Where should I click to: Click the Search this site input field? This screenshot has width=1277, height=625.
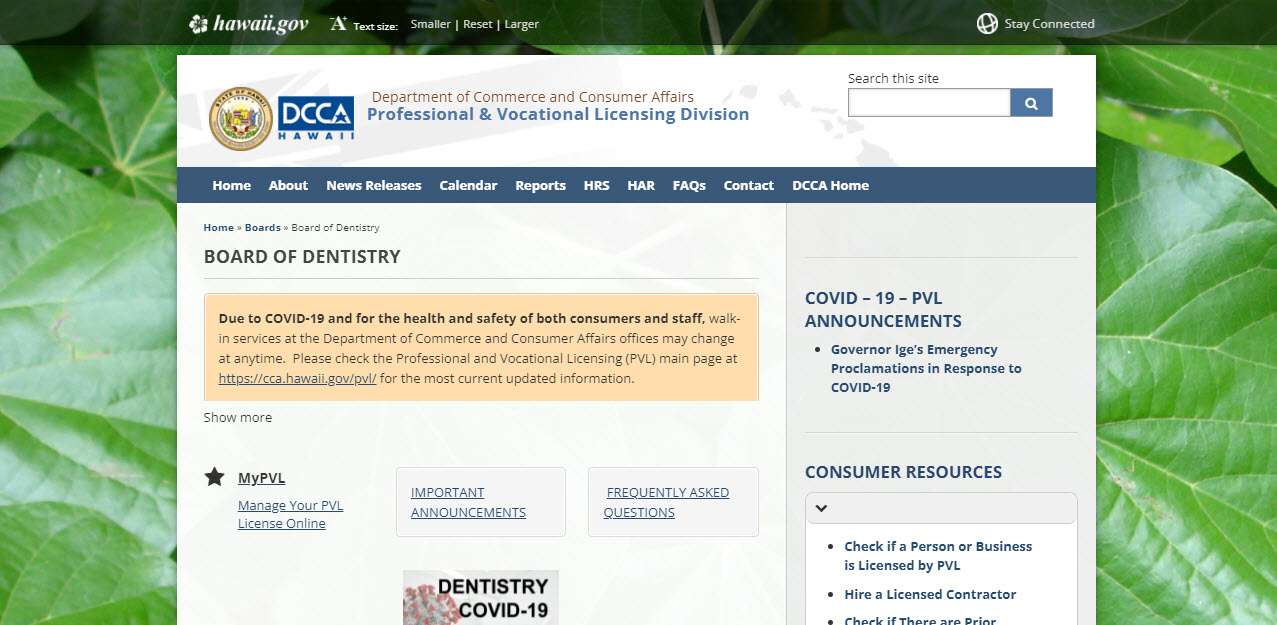click(928, 102)
